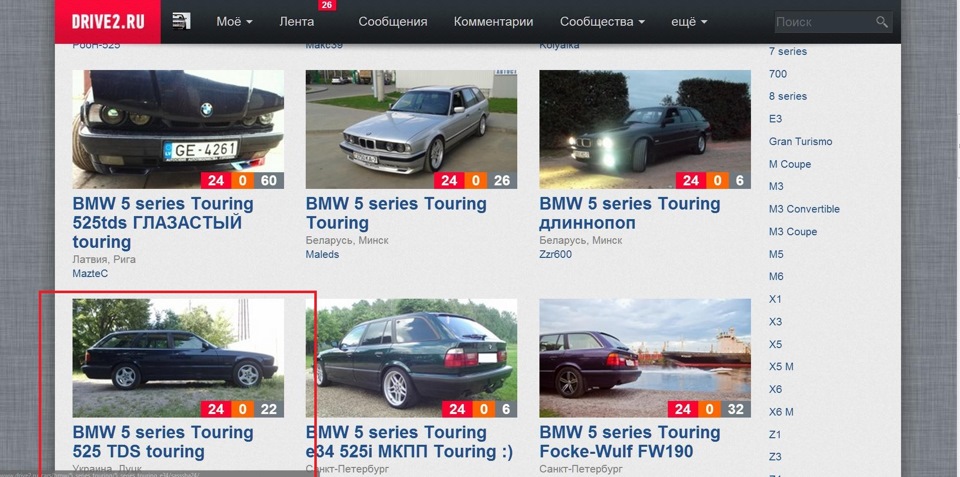The width and height of the screenshot is (960, 477).
Task: Click the grey 26 counter on Maleds photo
Action: pos(502,181)
